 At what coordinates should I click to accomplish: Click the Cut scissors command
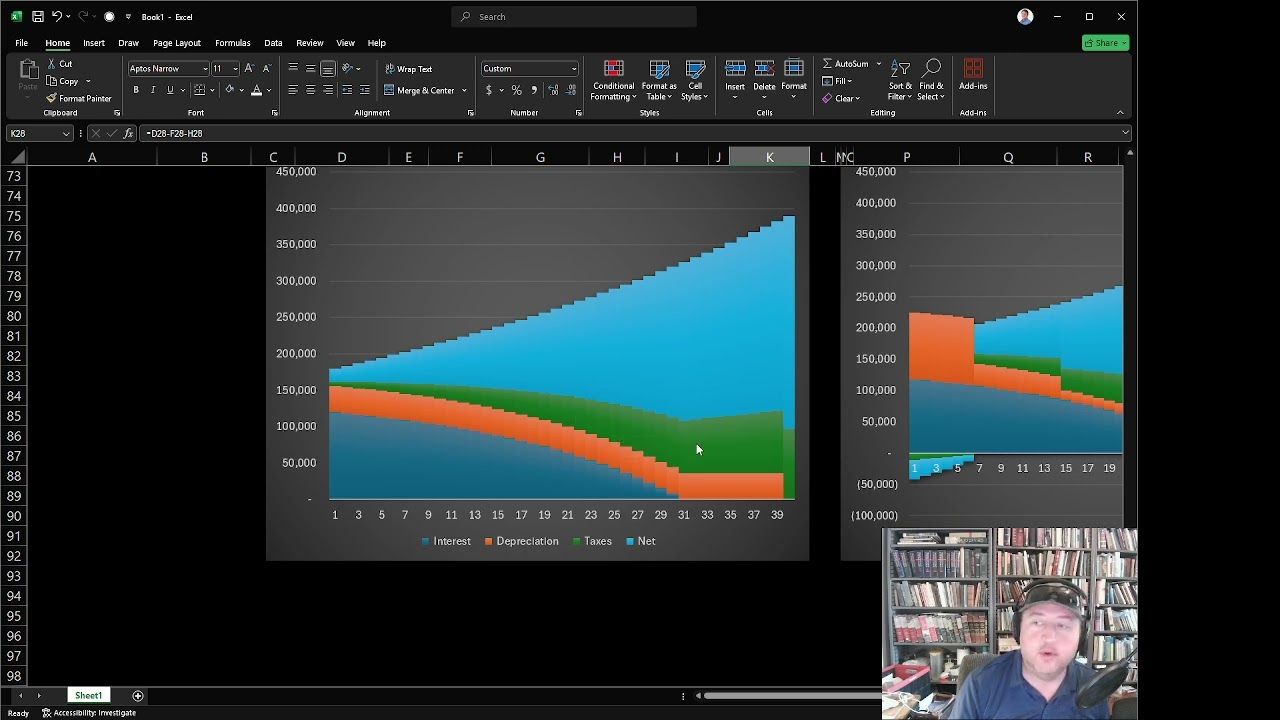coord(59,63)
